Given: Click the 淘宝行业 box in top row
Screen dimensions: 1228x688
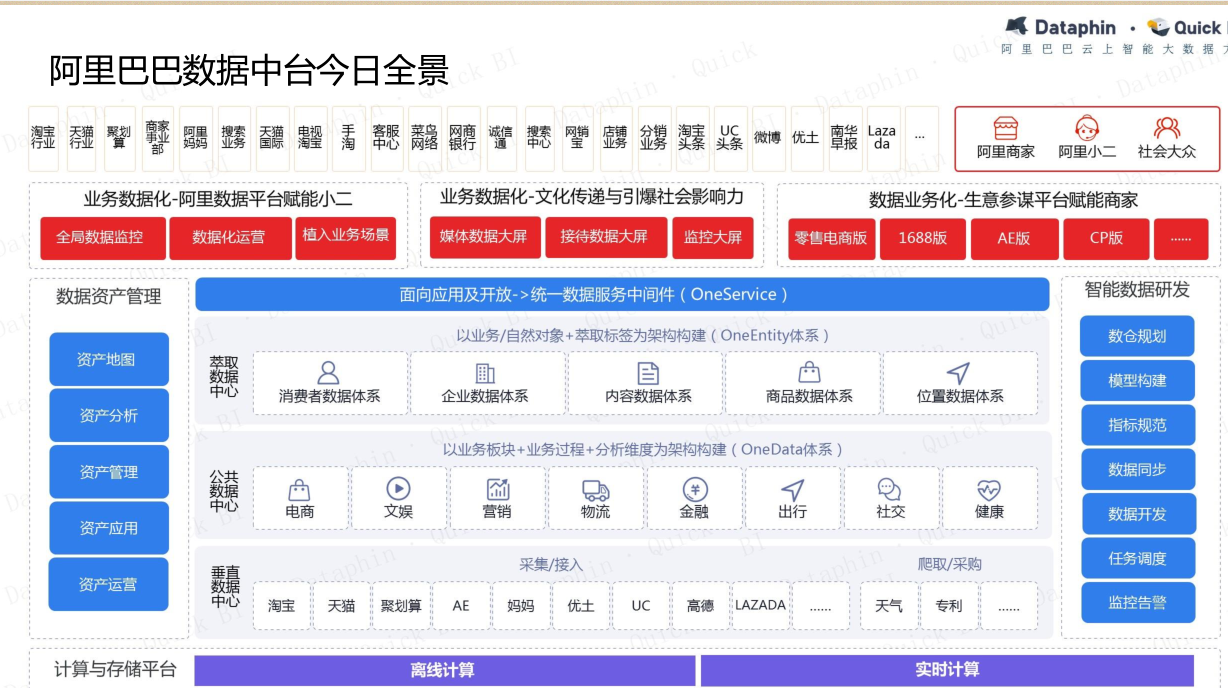Looking at the screenshot, I should tap(43, 138).
